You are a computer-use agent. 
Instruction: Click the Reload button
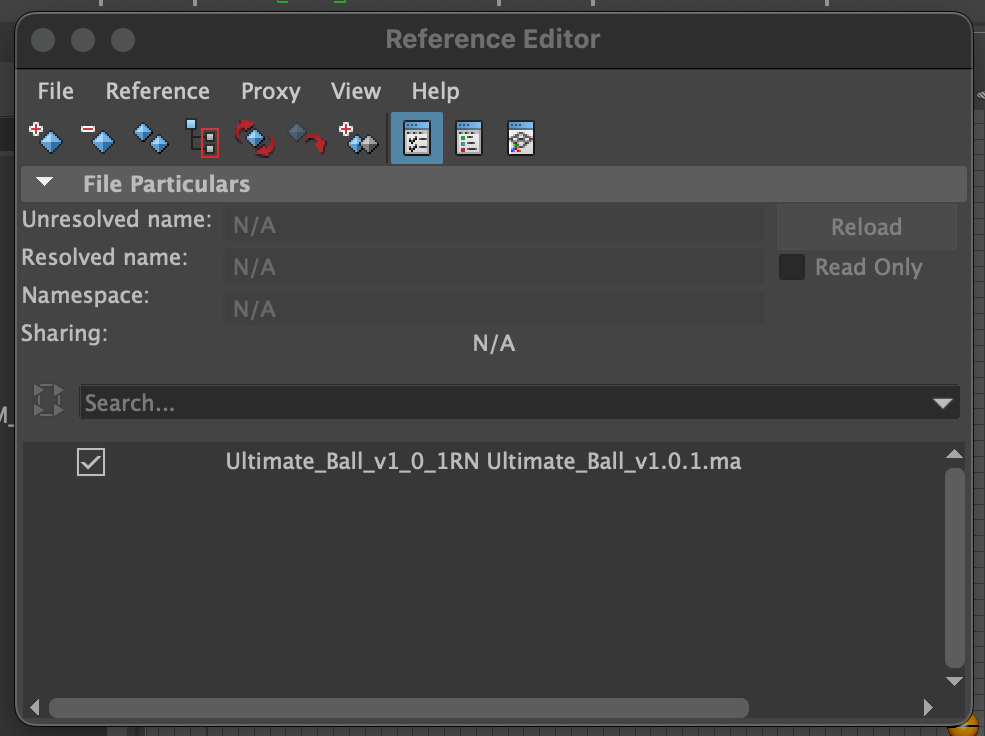(866, 227)
